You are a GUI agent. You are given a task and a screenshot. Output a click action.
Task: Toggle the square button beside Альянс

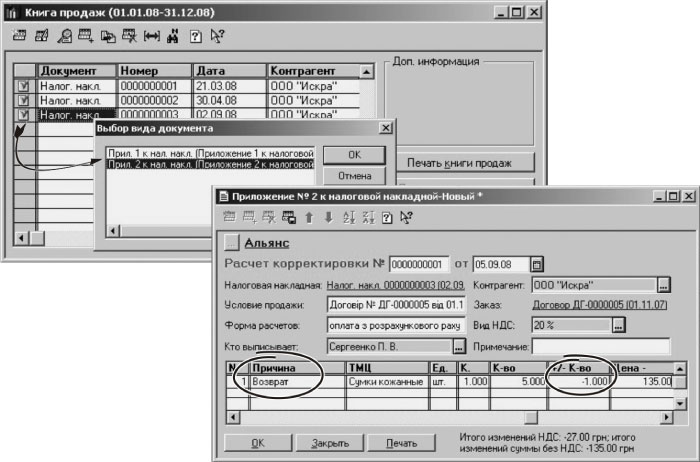pyautogui.click(x=232, y=241)
